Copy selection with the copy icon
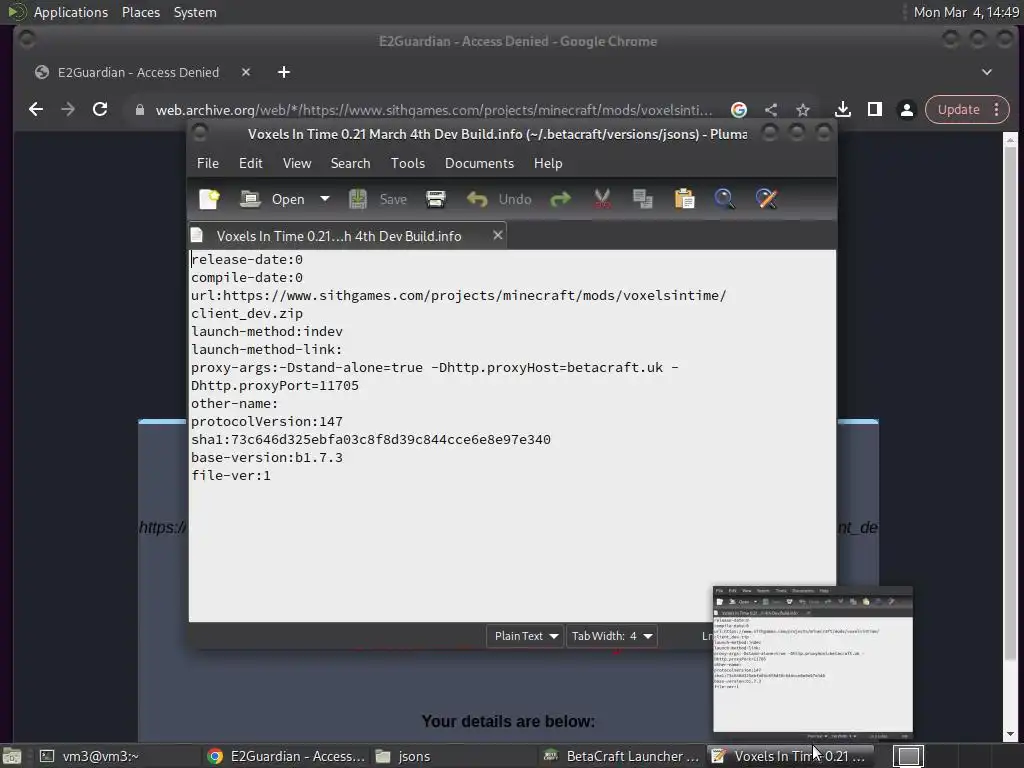 [x=643, y=199]
